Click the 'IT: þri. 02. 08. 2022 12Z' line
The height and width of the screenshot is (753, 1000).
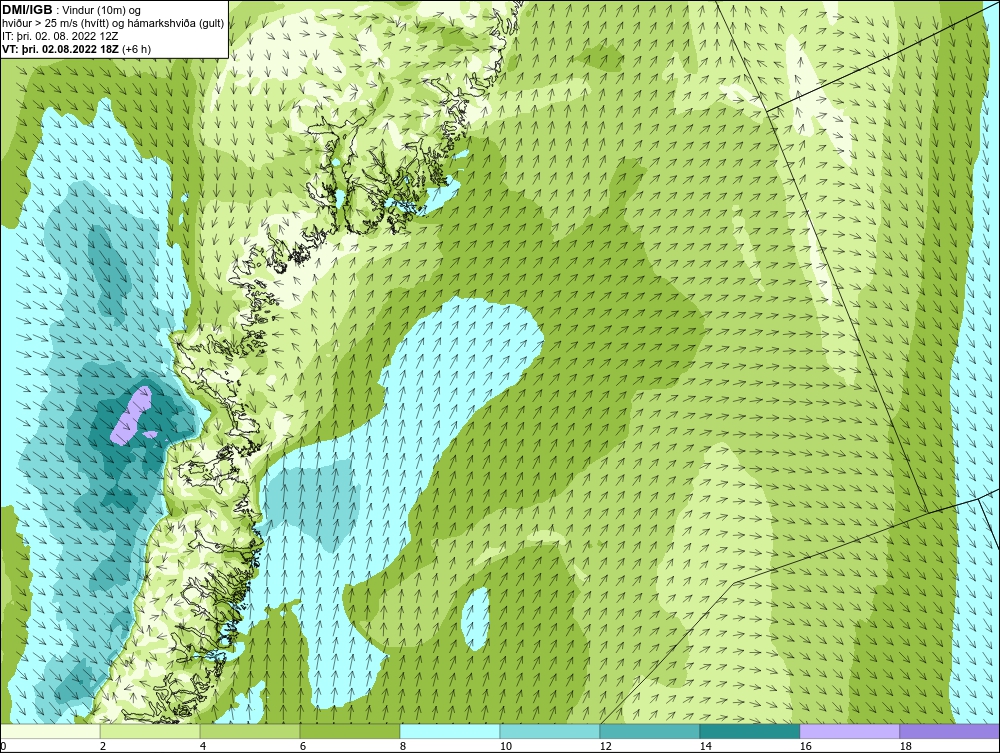click(x=60, y=36)
